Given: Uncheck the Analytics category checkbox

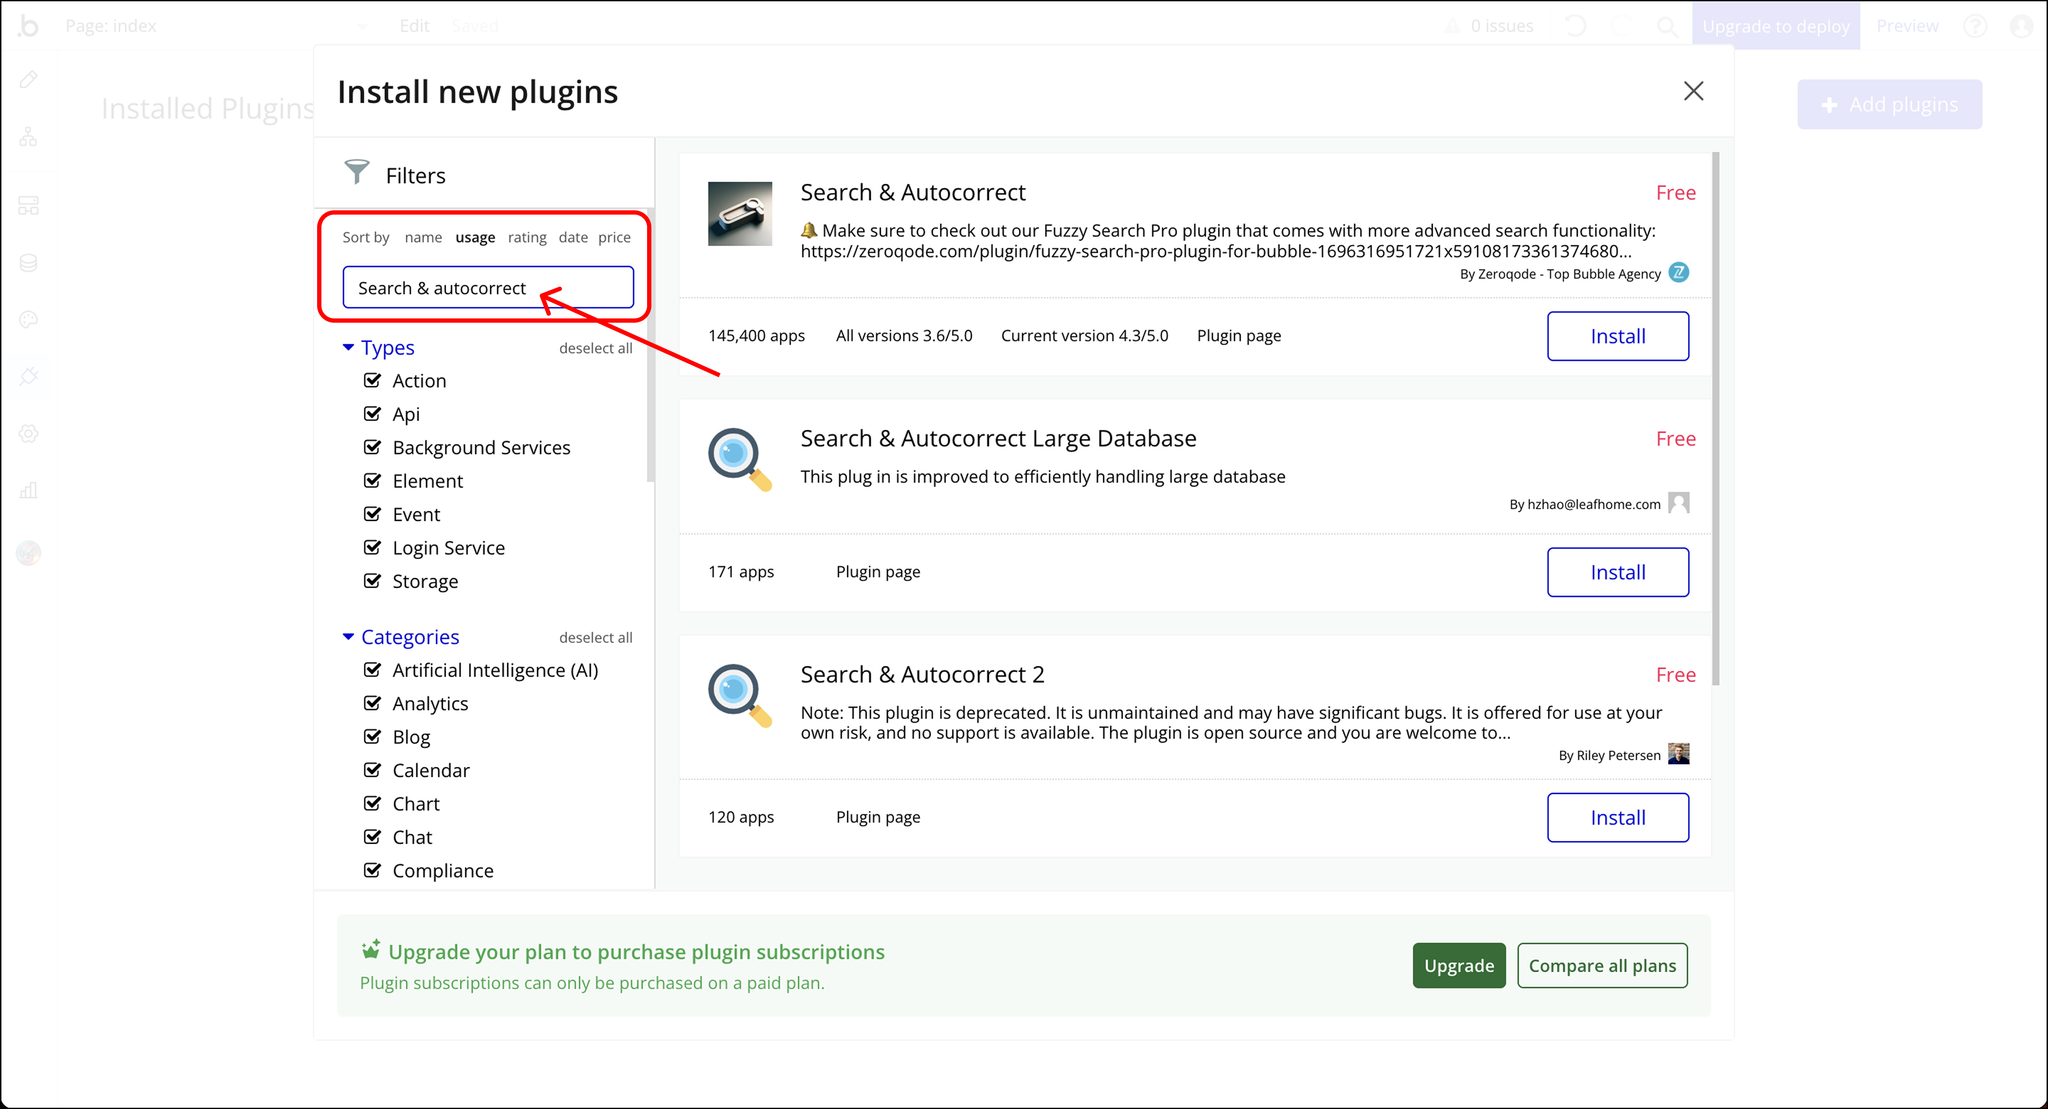Looking at the screenshot, I should point(373,703).
